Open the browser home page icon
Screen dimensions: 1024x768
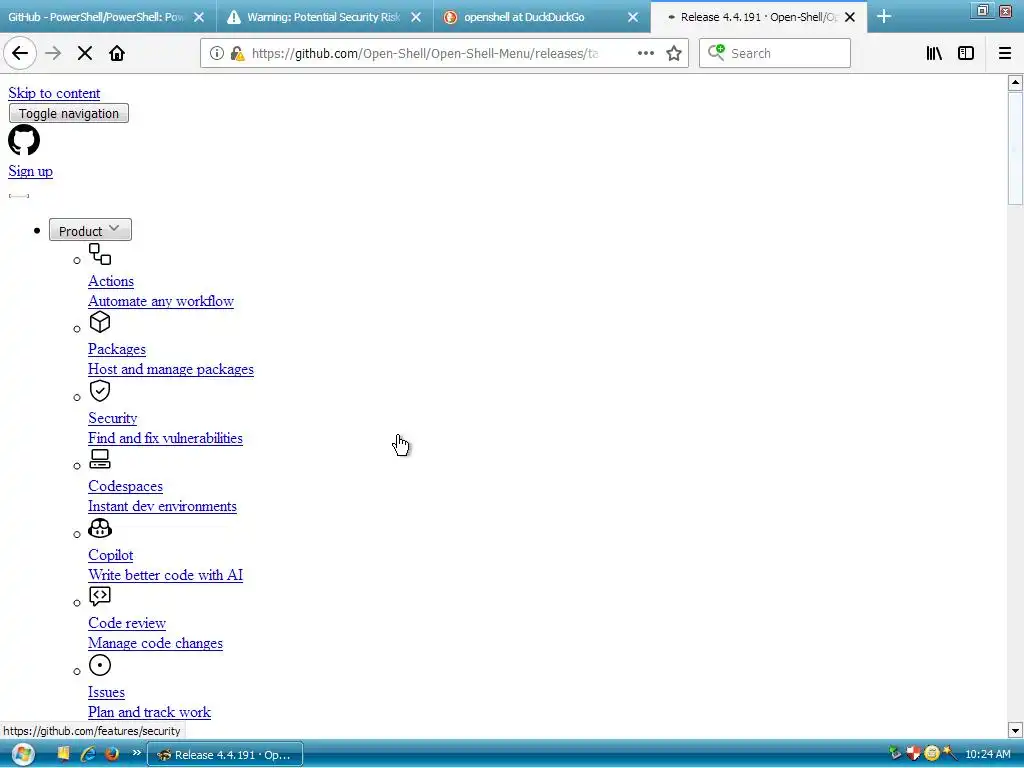tap(117, 54)
